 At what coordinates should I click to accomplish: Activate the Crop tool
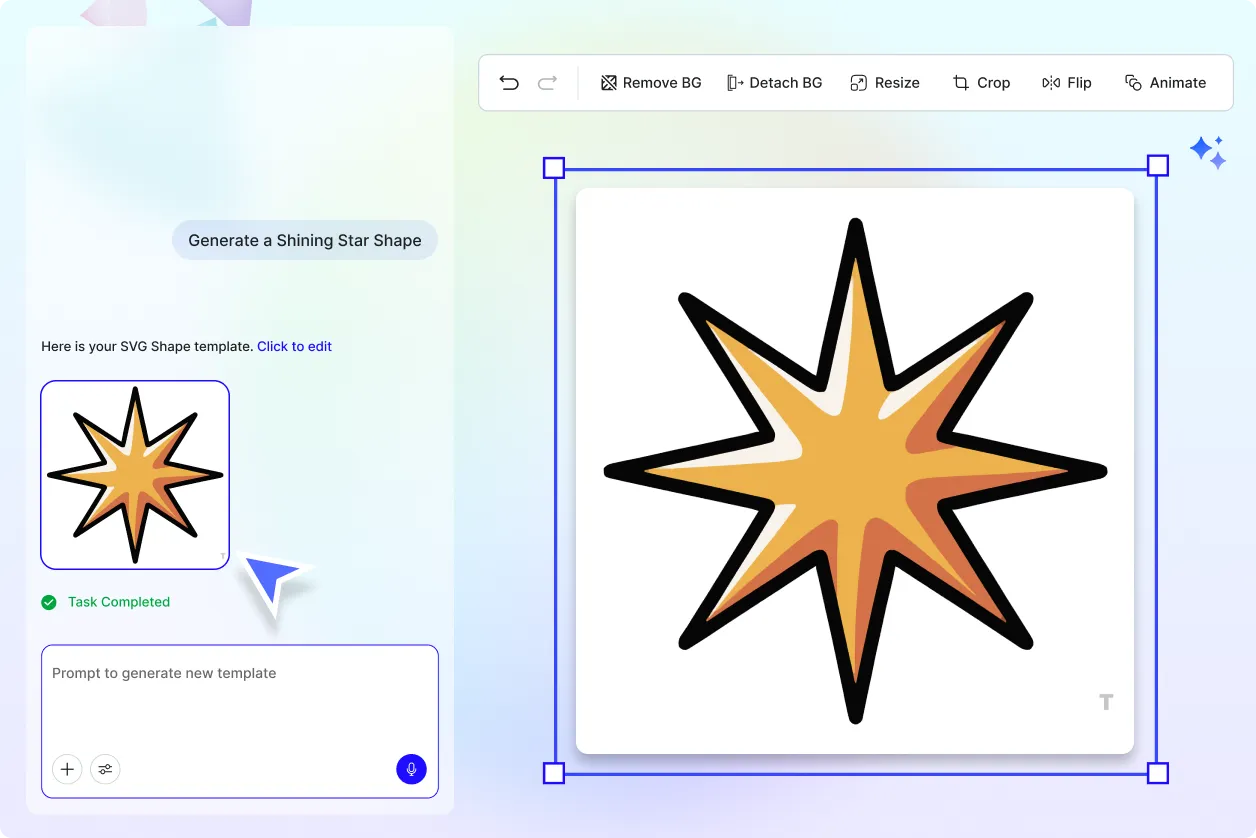coord(981,83)
